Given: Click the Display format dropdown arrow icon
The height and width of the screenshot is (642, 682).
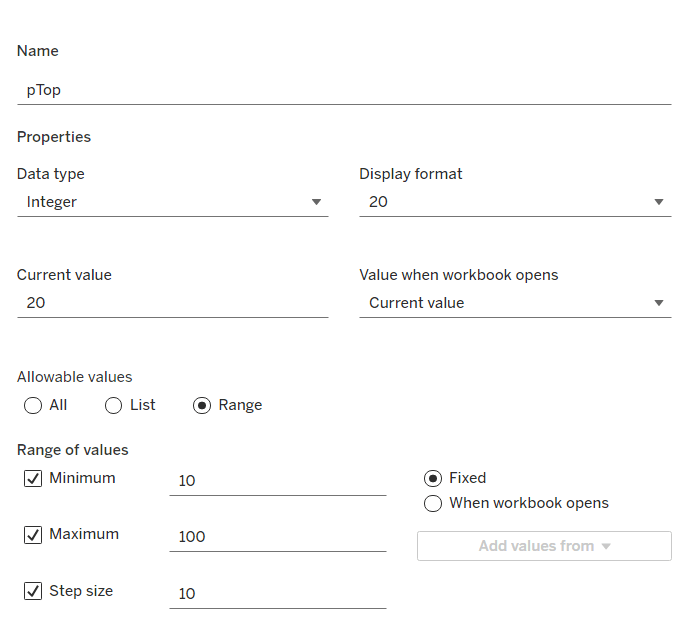Looking at the screenshot, I should (x=659, y=202).
